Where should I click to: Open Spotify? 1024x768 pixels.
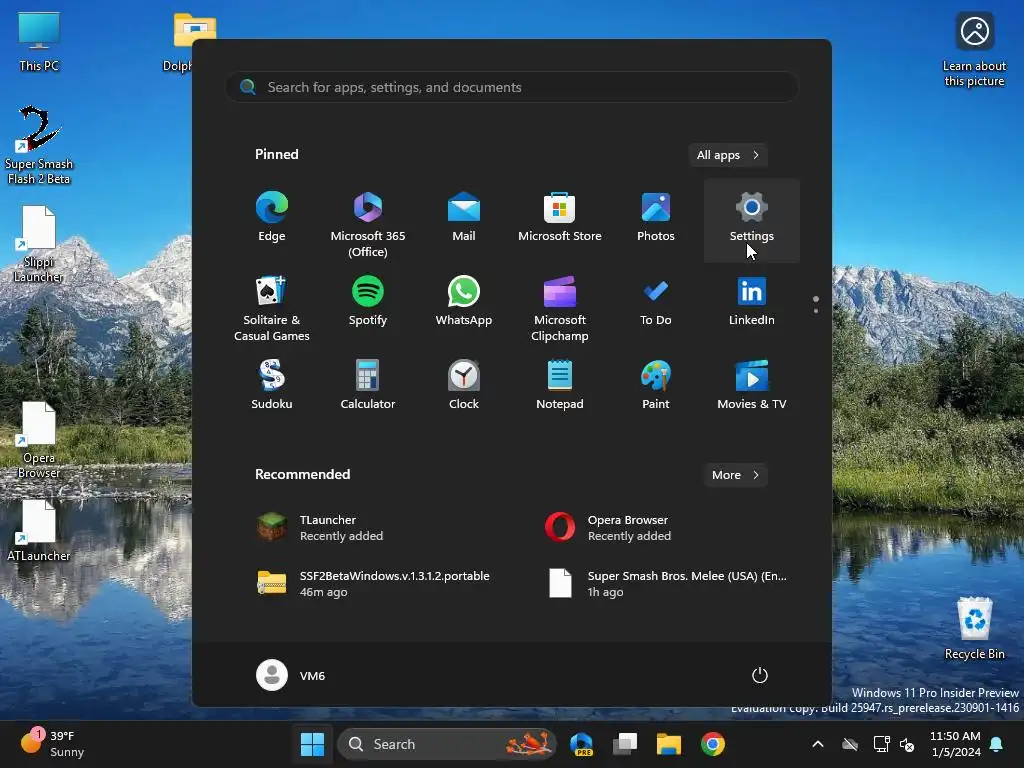(x=368, y=302)
